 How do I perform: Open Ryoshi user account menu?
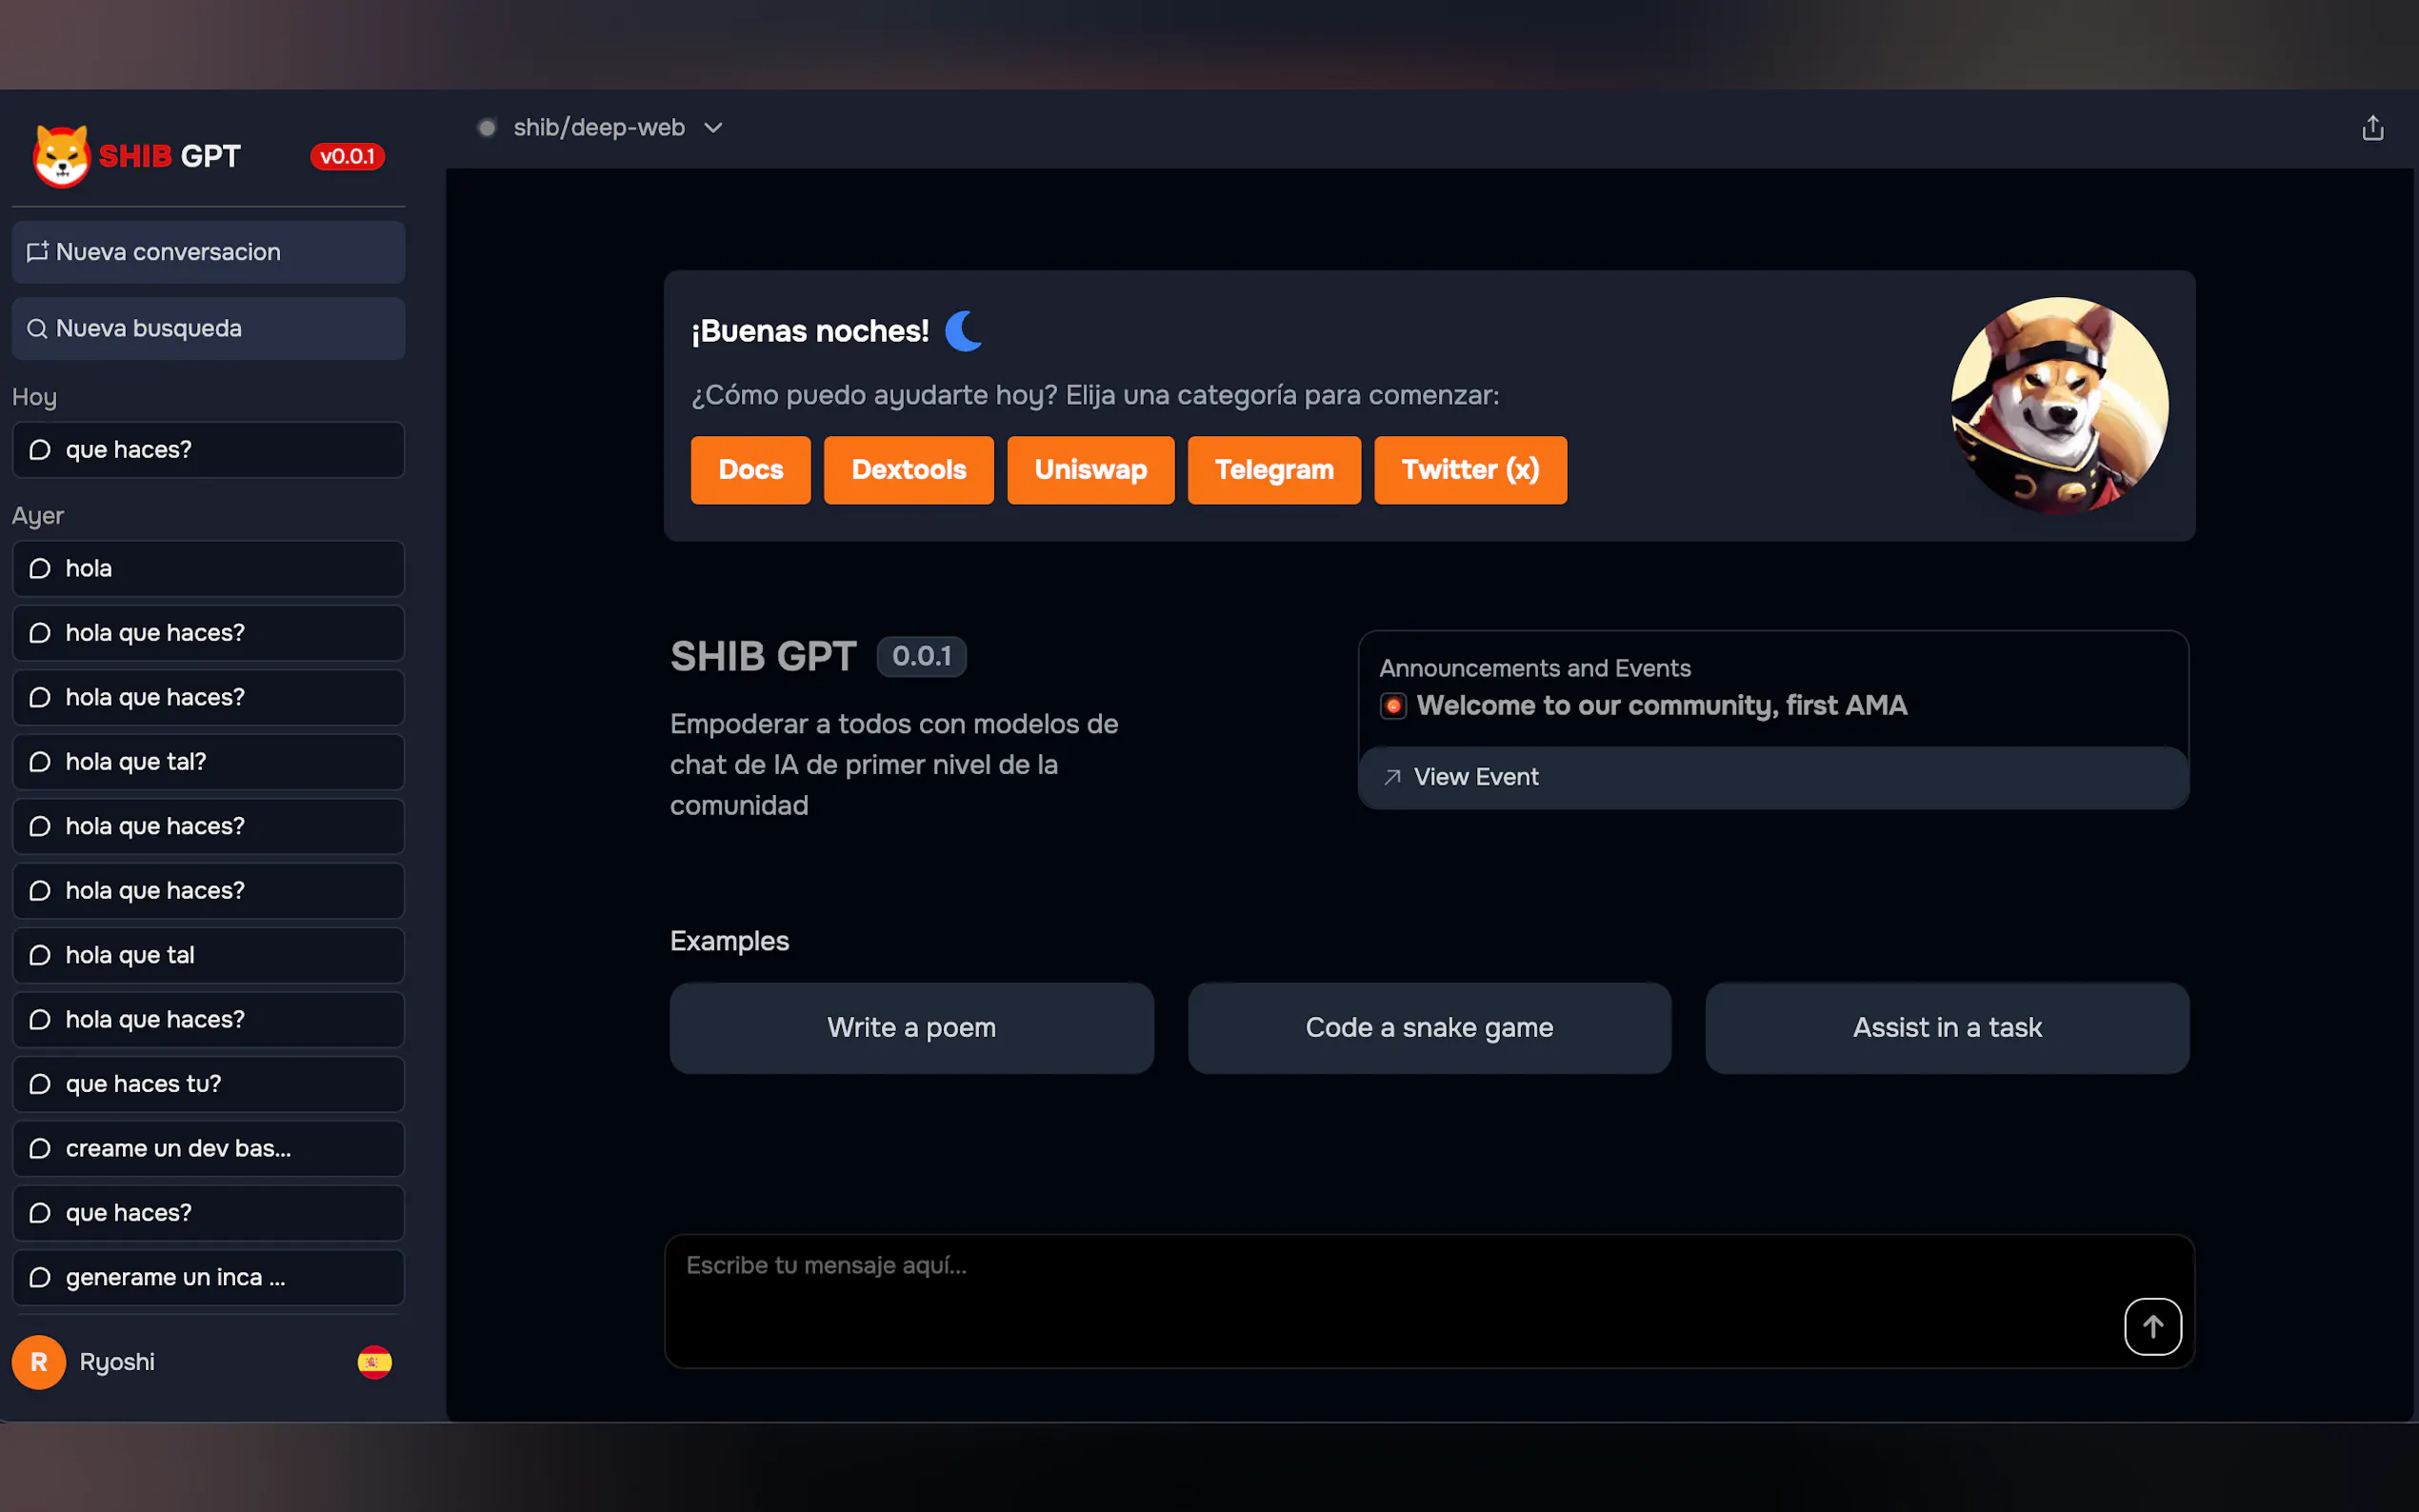point(117,1362)
